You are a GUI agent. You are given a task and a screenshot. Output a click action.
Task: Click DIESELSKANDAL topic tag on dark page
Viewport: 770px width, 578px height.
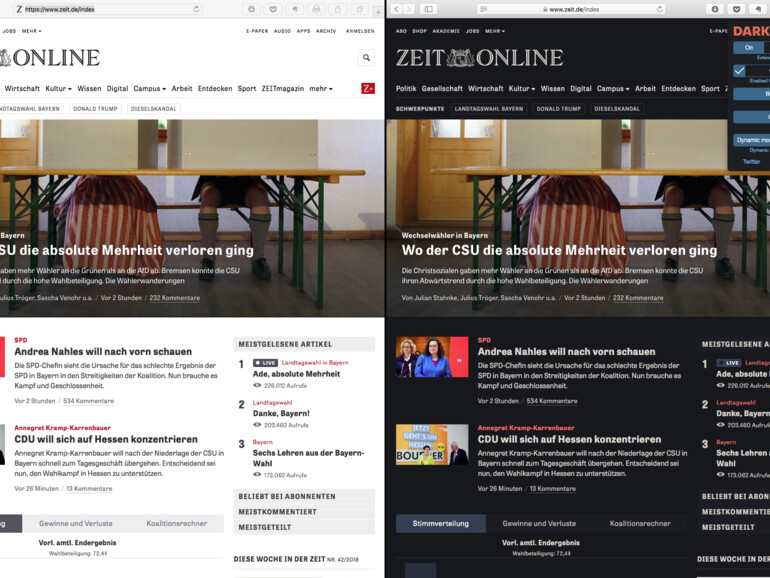pyautogui.click(x=617, y=109)
